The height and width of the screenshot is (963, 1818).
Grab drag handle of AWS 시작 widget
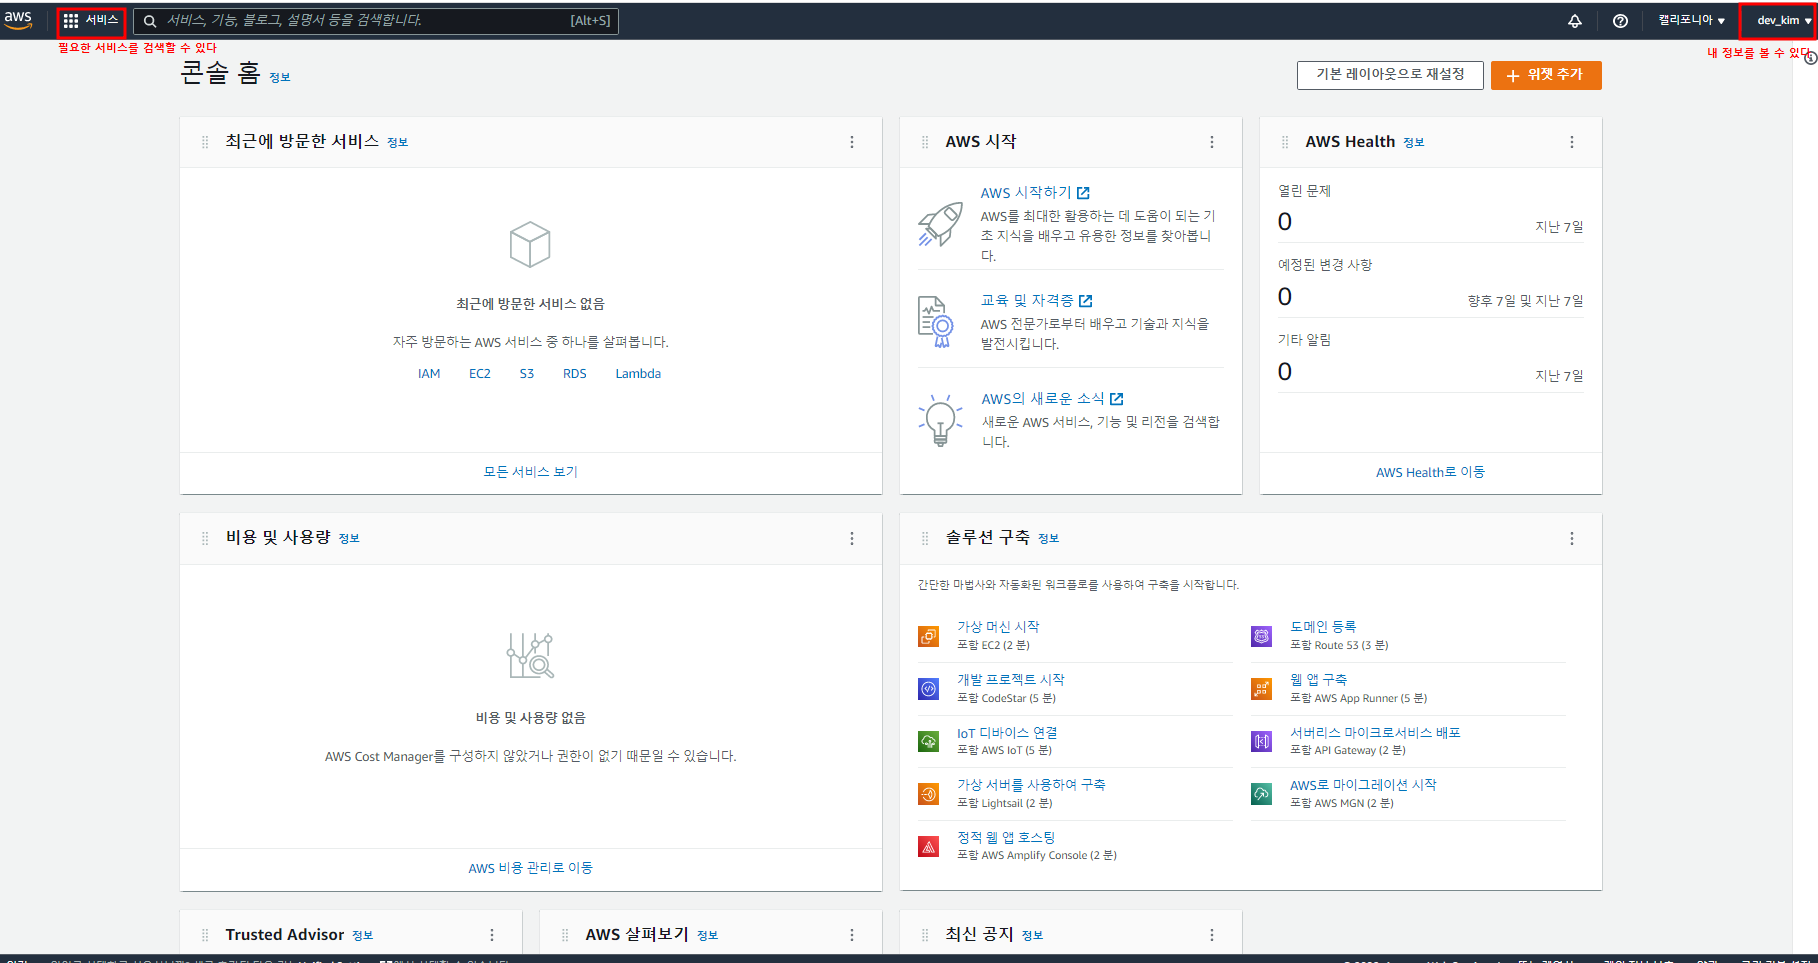[x=925, y=142]
